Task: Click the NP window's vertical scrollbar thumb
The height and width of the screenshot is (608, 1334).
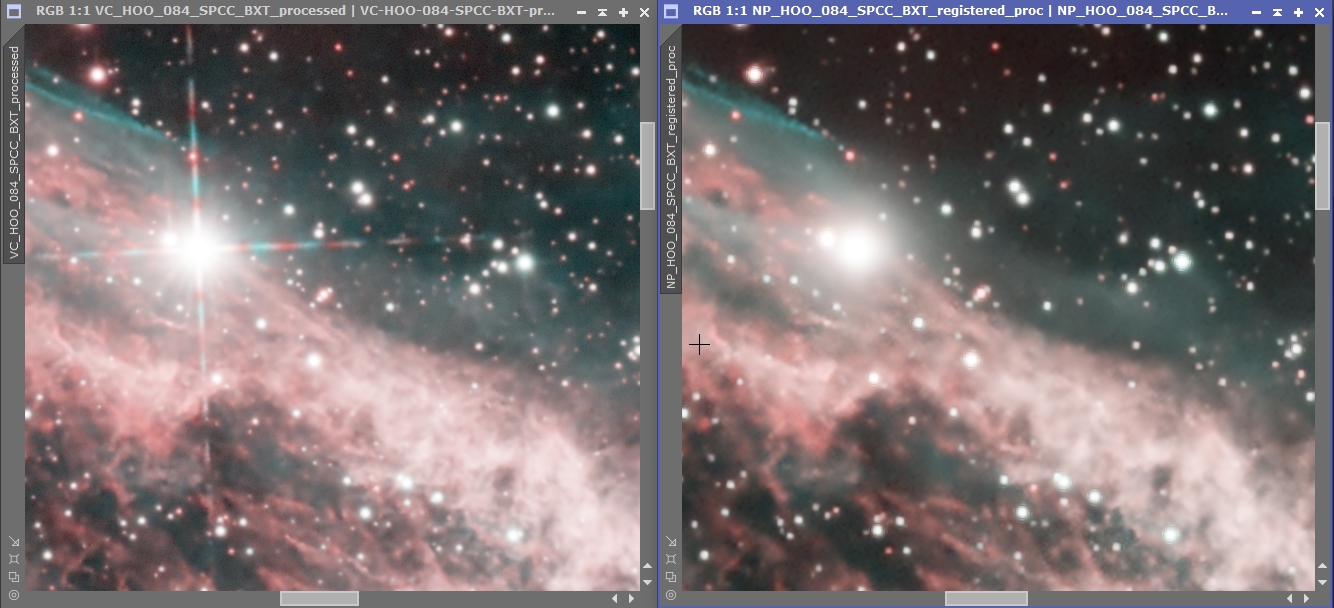Action: 1323,165
